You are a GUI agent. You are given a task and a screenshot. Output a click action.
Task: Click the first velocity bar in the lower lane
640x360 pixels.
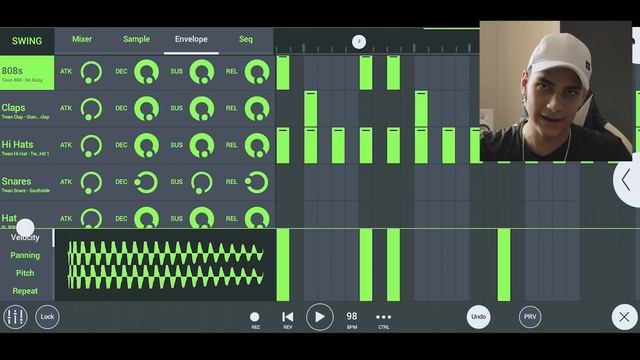tap(283, 265)
